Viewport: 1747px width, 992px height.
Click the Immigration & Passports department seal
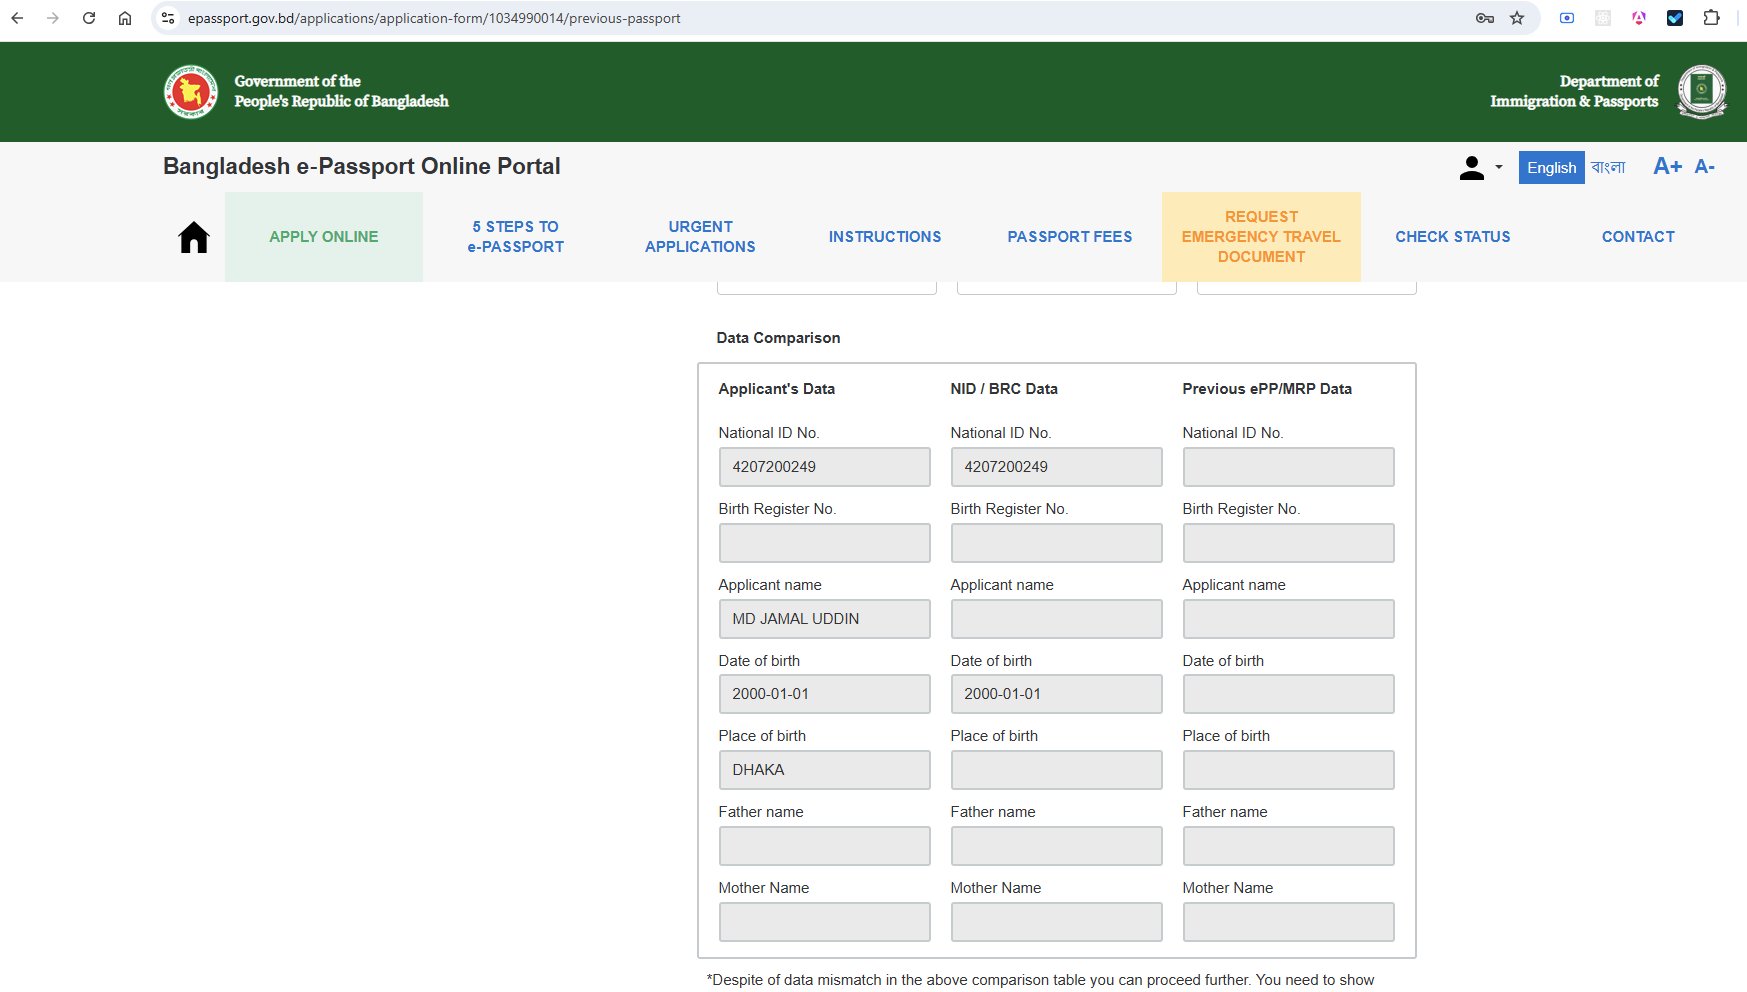coord(1702,92)
